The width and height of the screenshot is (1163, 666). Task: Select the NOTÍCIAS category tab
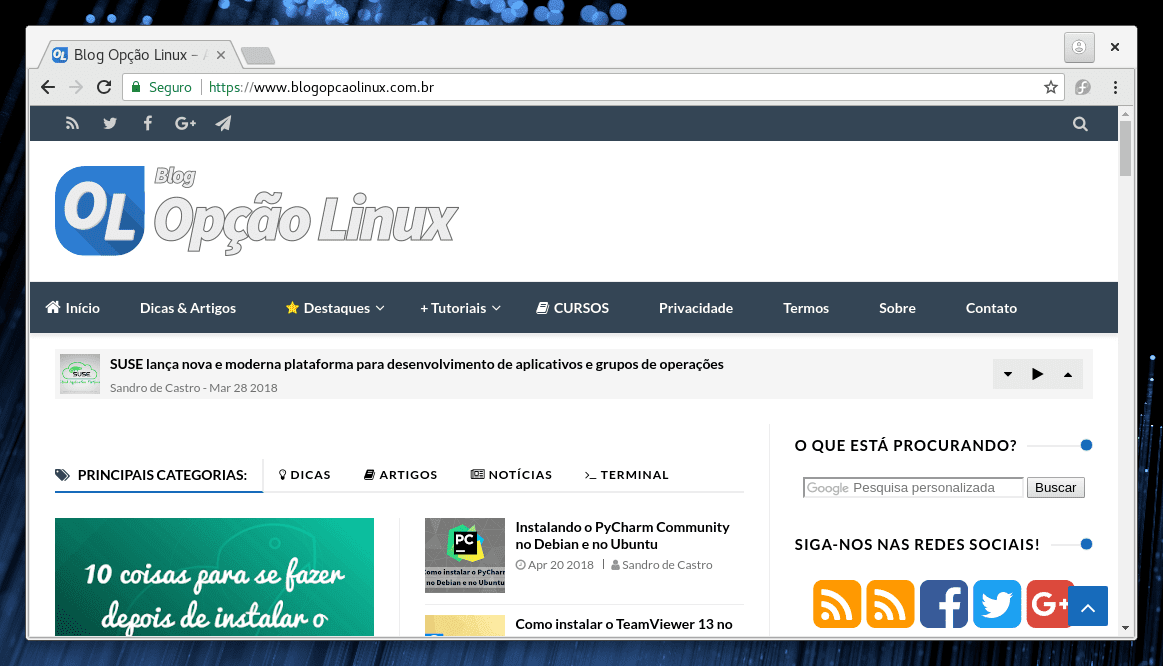(511, 475)
